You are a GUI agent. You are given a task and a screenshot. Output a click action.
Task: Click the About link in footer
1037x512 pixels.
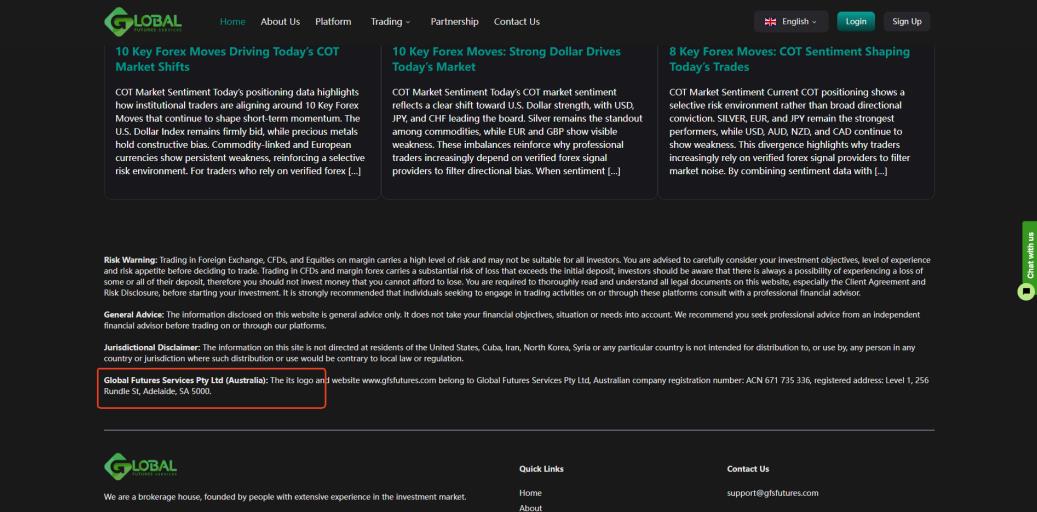pyautogui.click(x=531, y=507)
